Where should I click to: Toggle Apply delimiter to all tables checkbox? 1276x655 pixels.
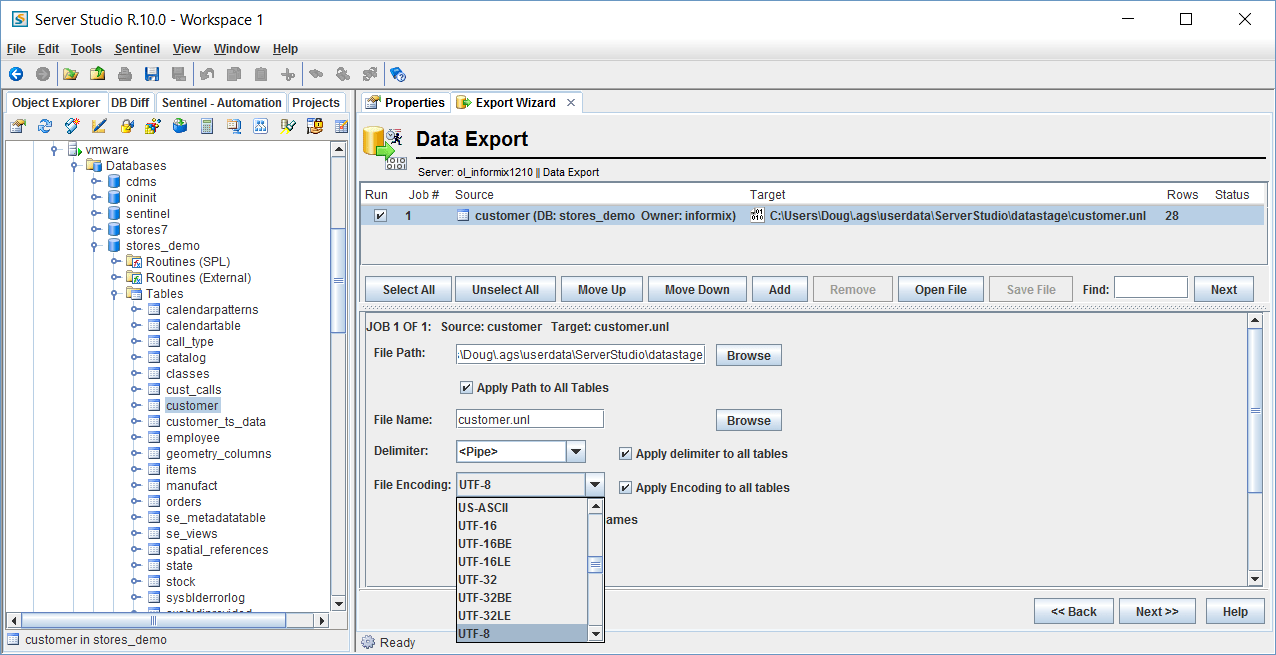click(x=625, y=453)
